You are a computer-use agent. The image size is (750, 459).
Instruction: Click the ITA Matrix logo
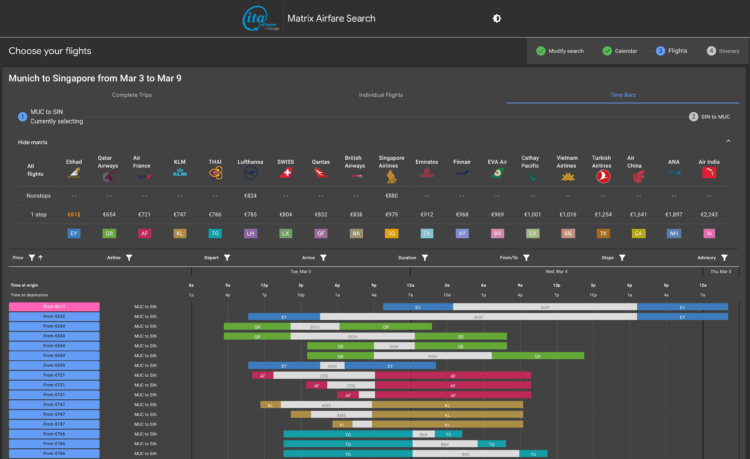[262, 18]
